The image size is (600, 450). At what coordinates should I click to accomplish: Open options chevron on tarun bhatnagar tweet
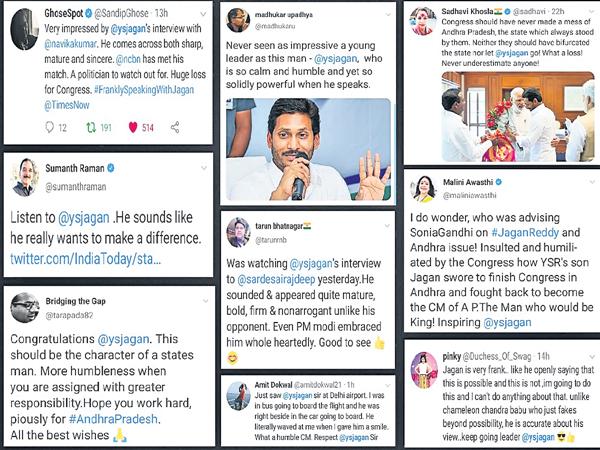click(x=387, y=226)
